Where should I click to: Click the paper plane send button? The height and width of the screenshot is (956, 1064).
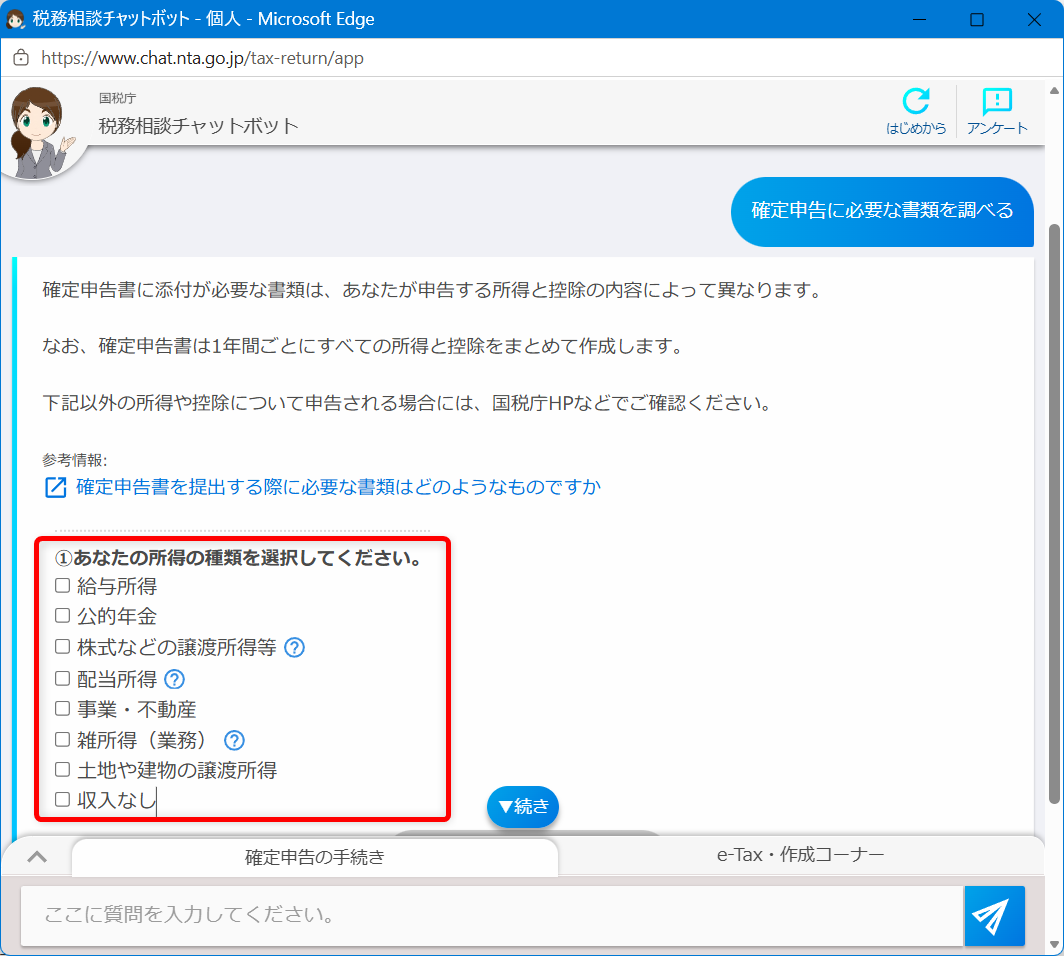[x=994, y=915]
